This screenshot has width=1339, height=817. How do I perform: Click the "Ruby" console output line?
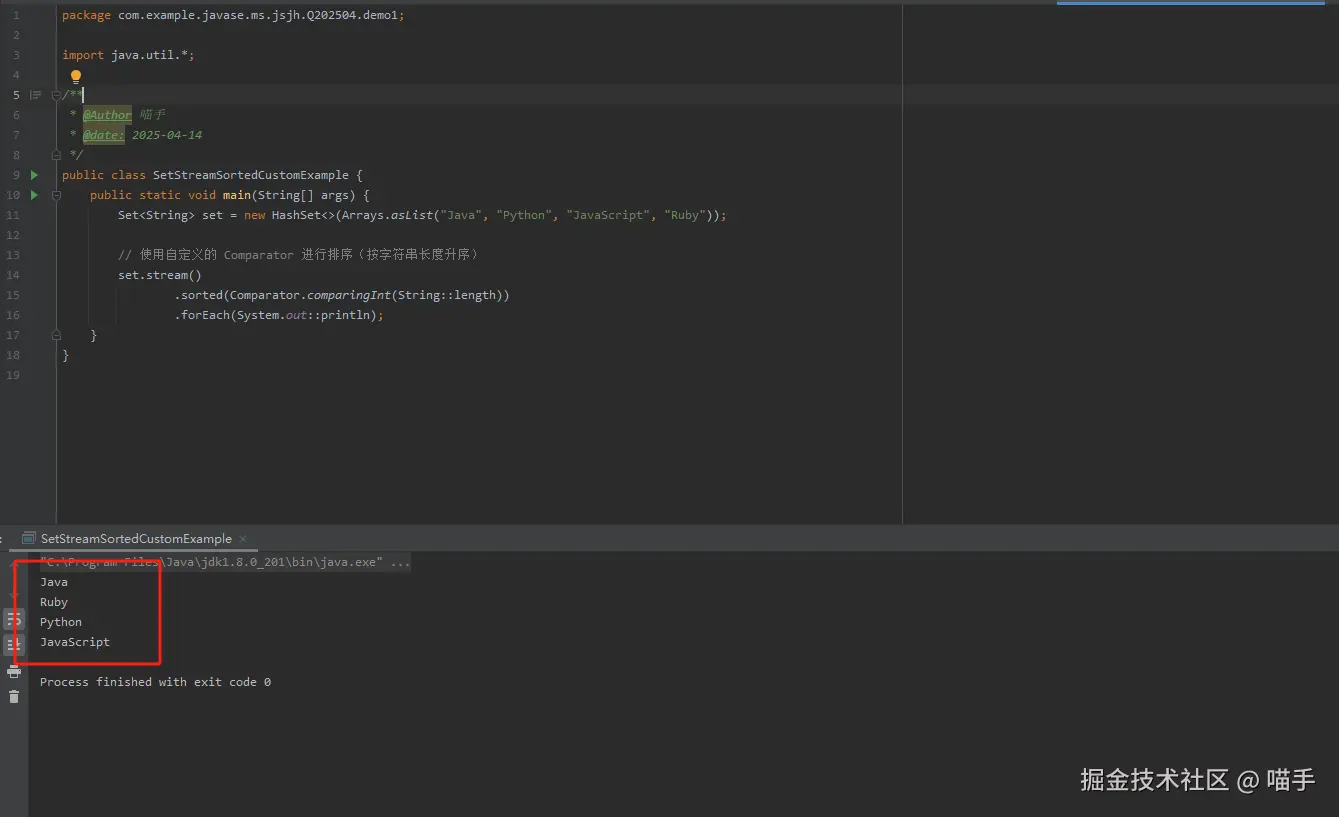(x=54, y=602)
